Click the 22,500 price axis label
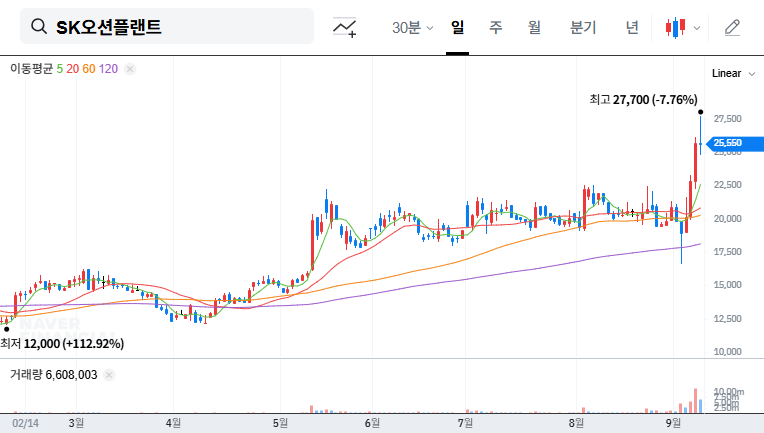The width and height of the screenshot is (764, 433). click(x=727, y=185)
